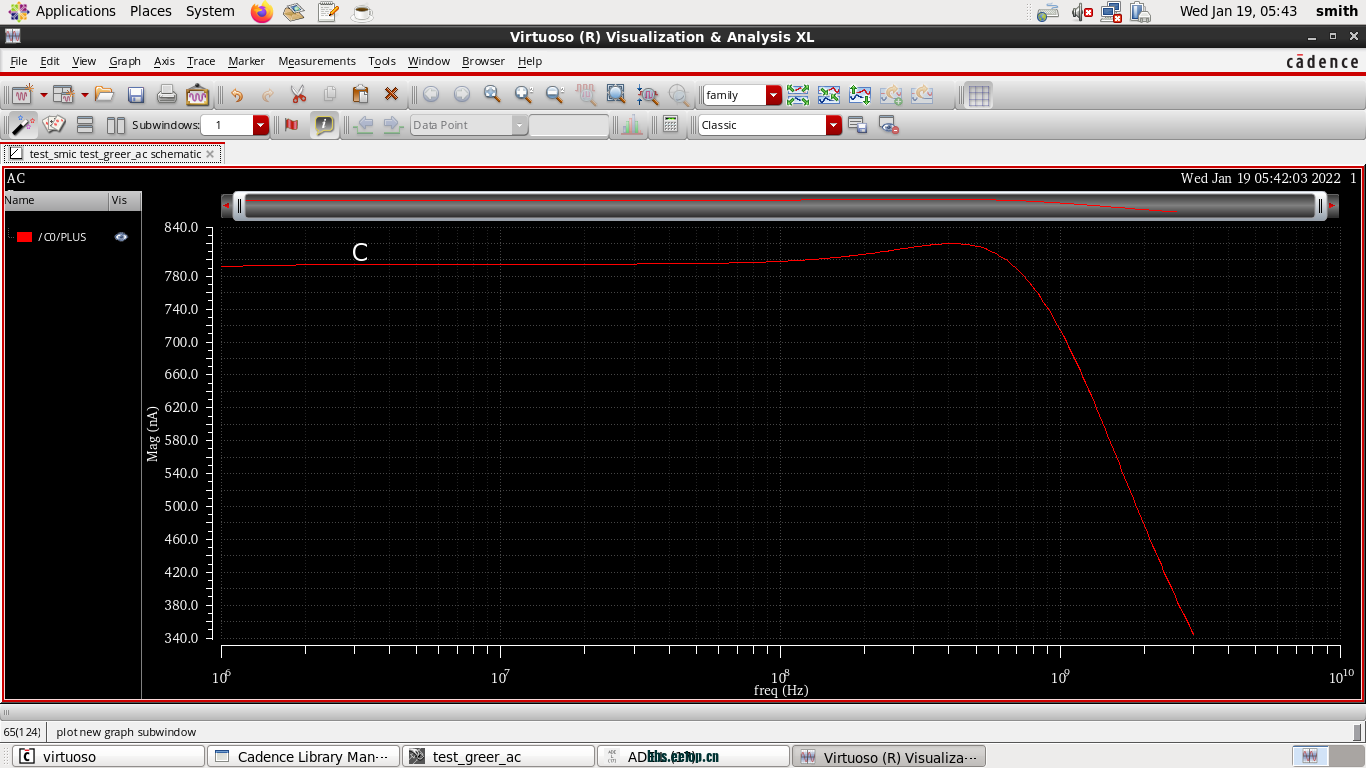Viewport: 1366px width, 768px height.
Task: Click the new subwindow icon
Action: [64, 95]
